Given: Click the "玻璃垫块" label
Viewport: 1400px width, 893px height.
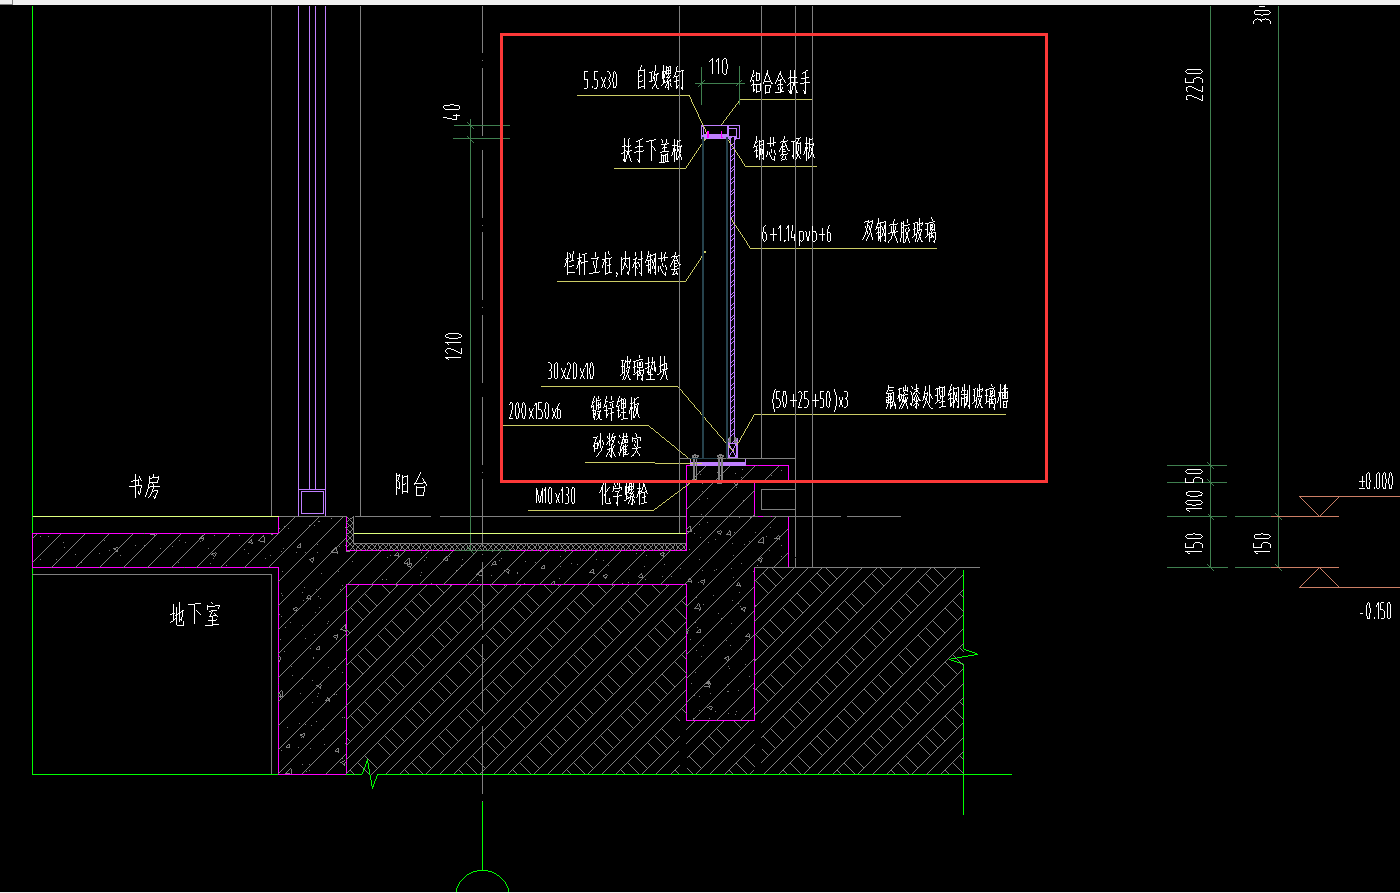Looking at the screenshot, I should coord(643,370).
